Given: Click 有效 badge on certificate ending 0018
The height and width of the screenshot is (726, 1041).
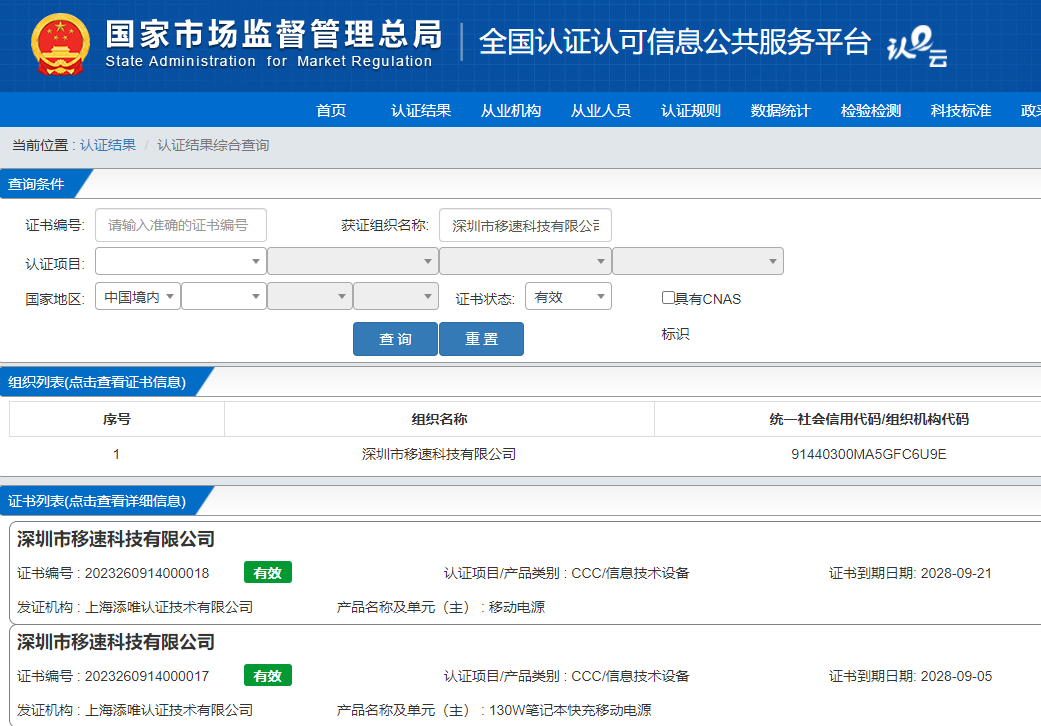Looking at the screenshot, I should click(x=268, y=572).
